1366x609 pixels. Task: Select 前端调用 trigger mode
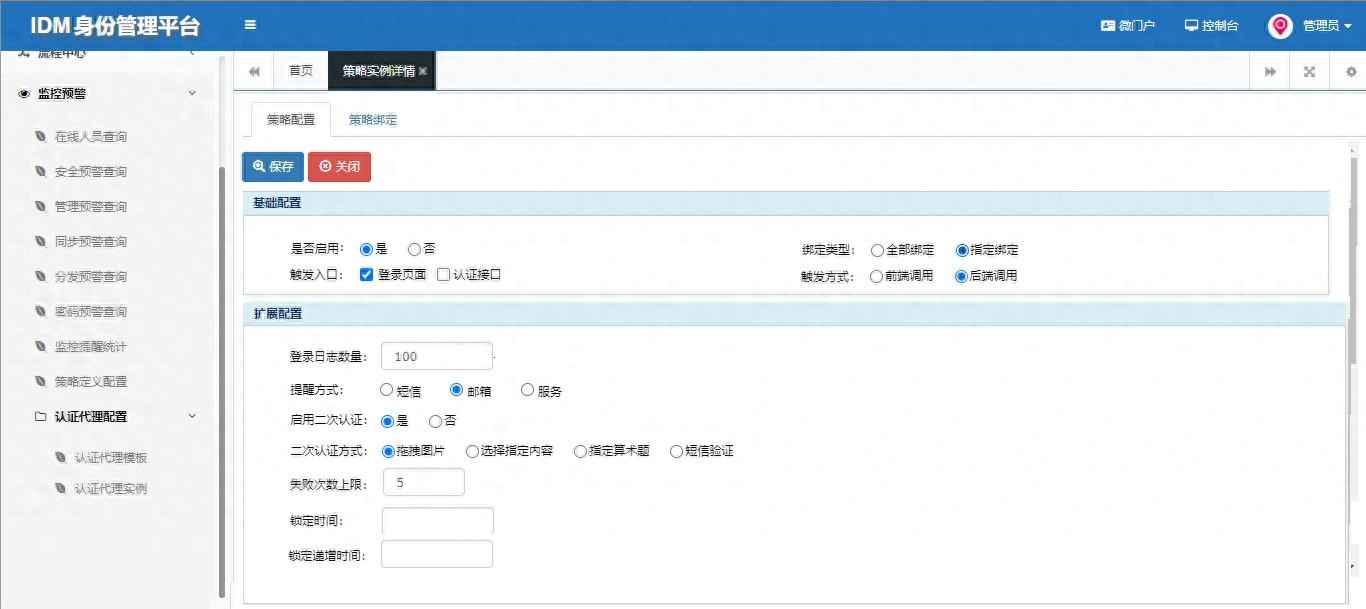[878, 276]
